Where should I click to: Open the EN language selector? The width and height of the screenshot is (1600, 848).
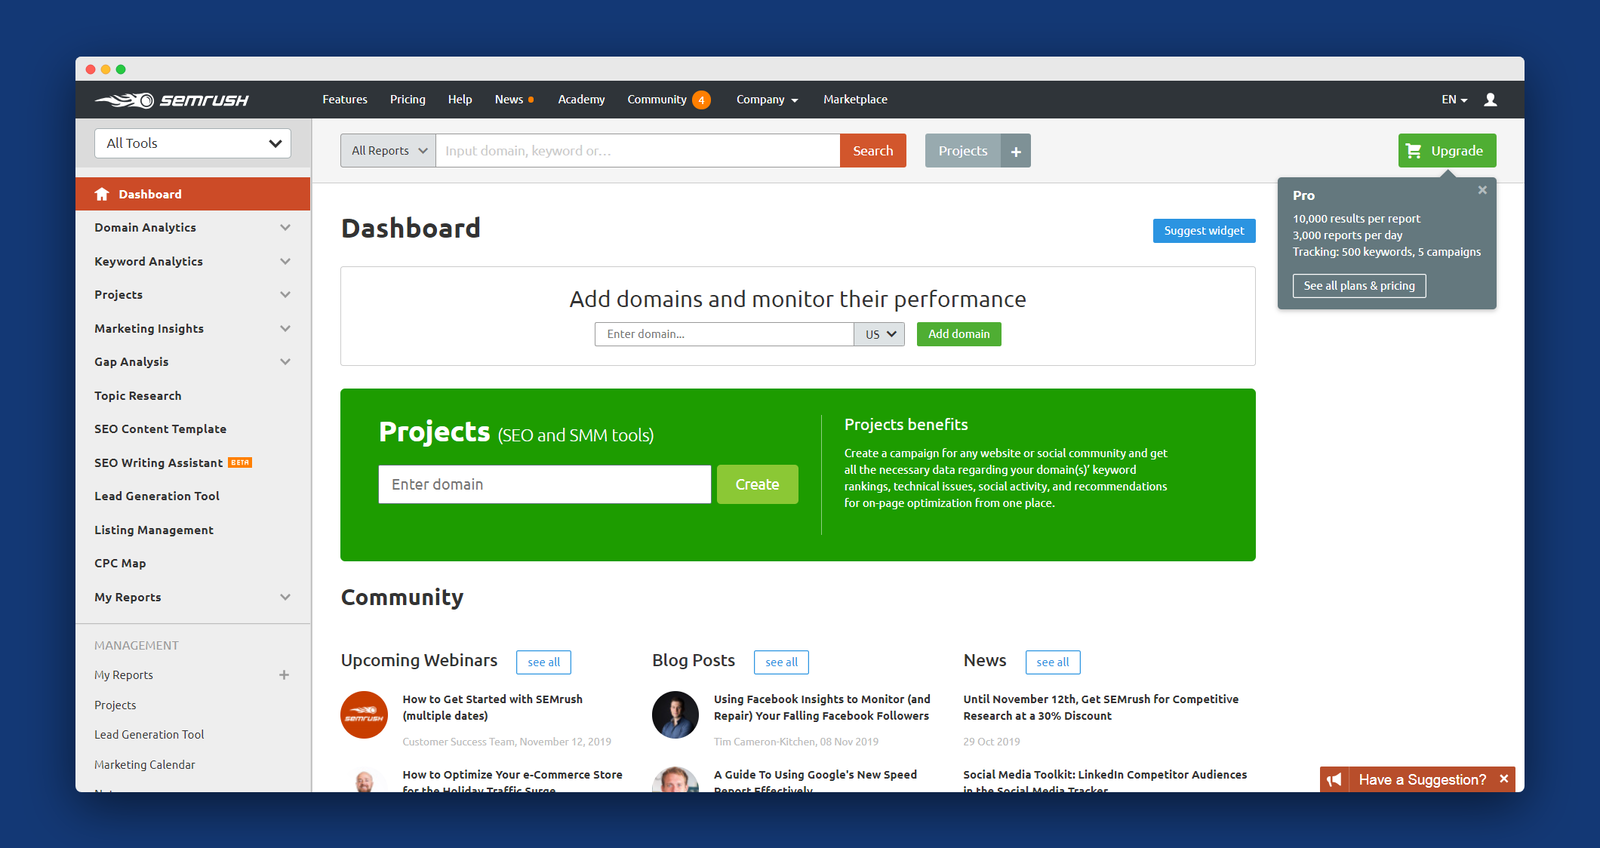(x=1454, y=100)
